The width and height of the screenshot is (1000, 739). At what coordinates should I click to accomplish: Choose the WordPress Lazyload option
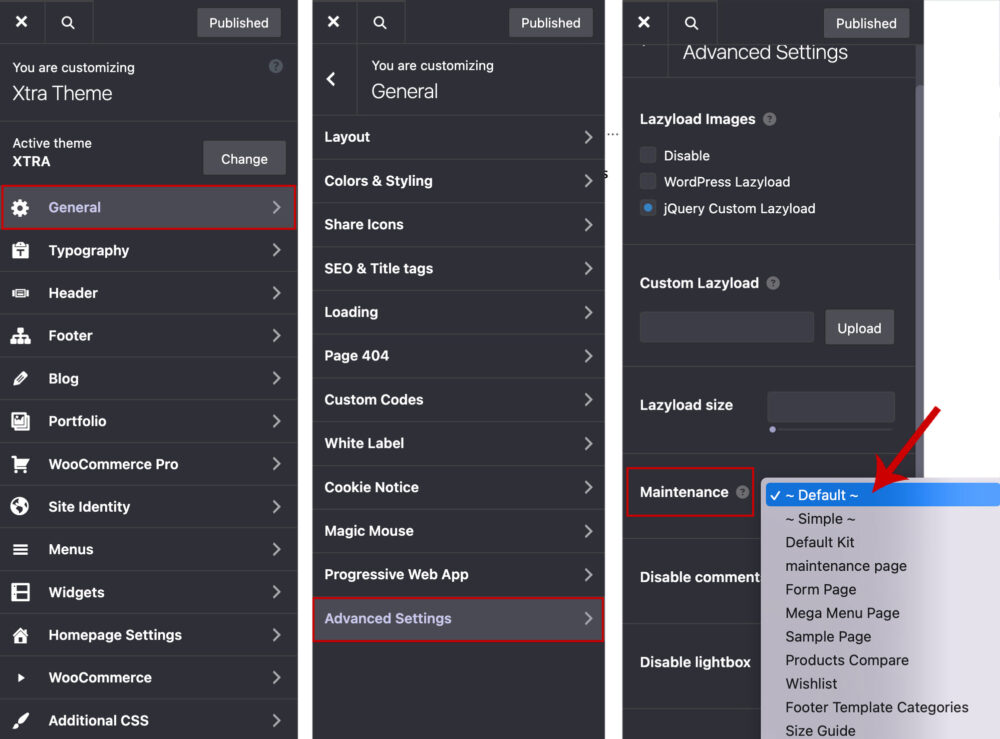tap(647, 182)
